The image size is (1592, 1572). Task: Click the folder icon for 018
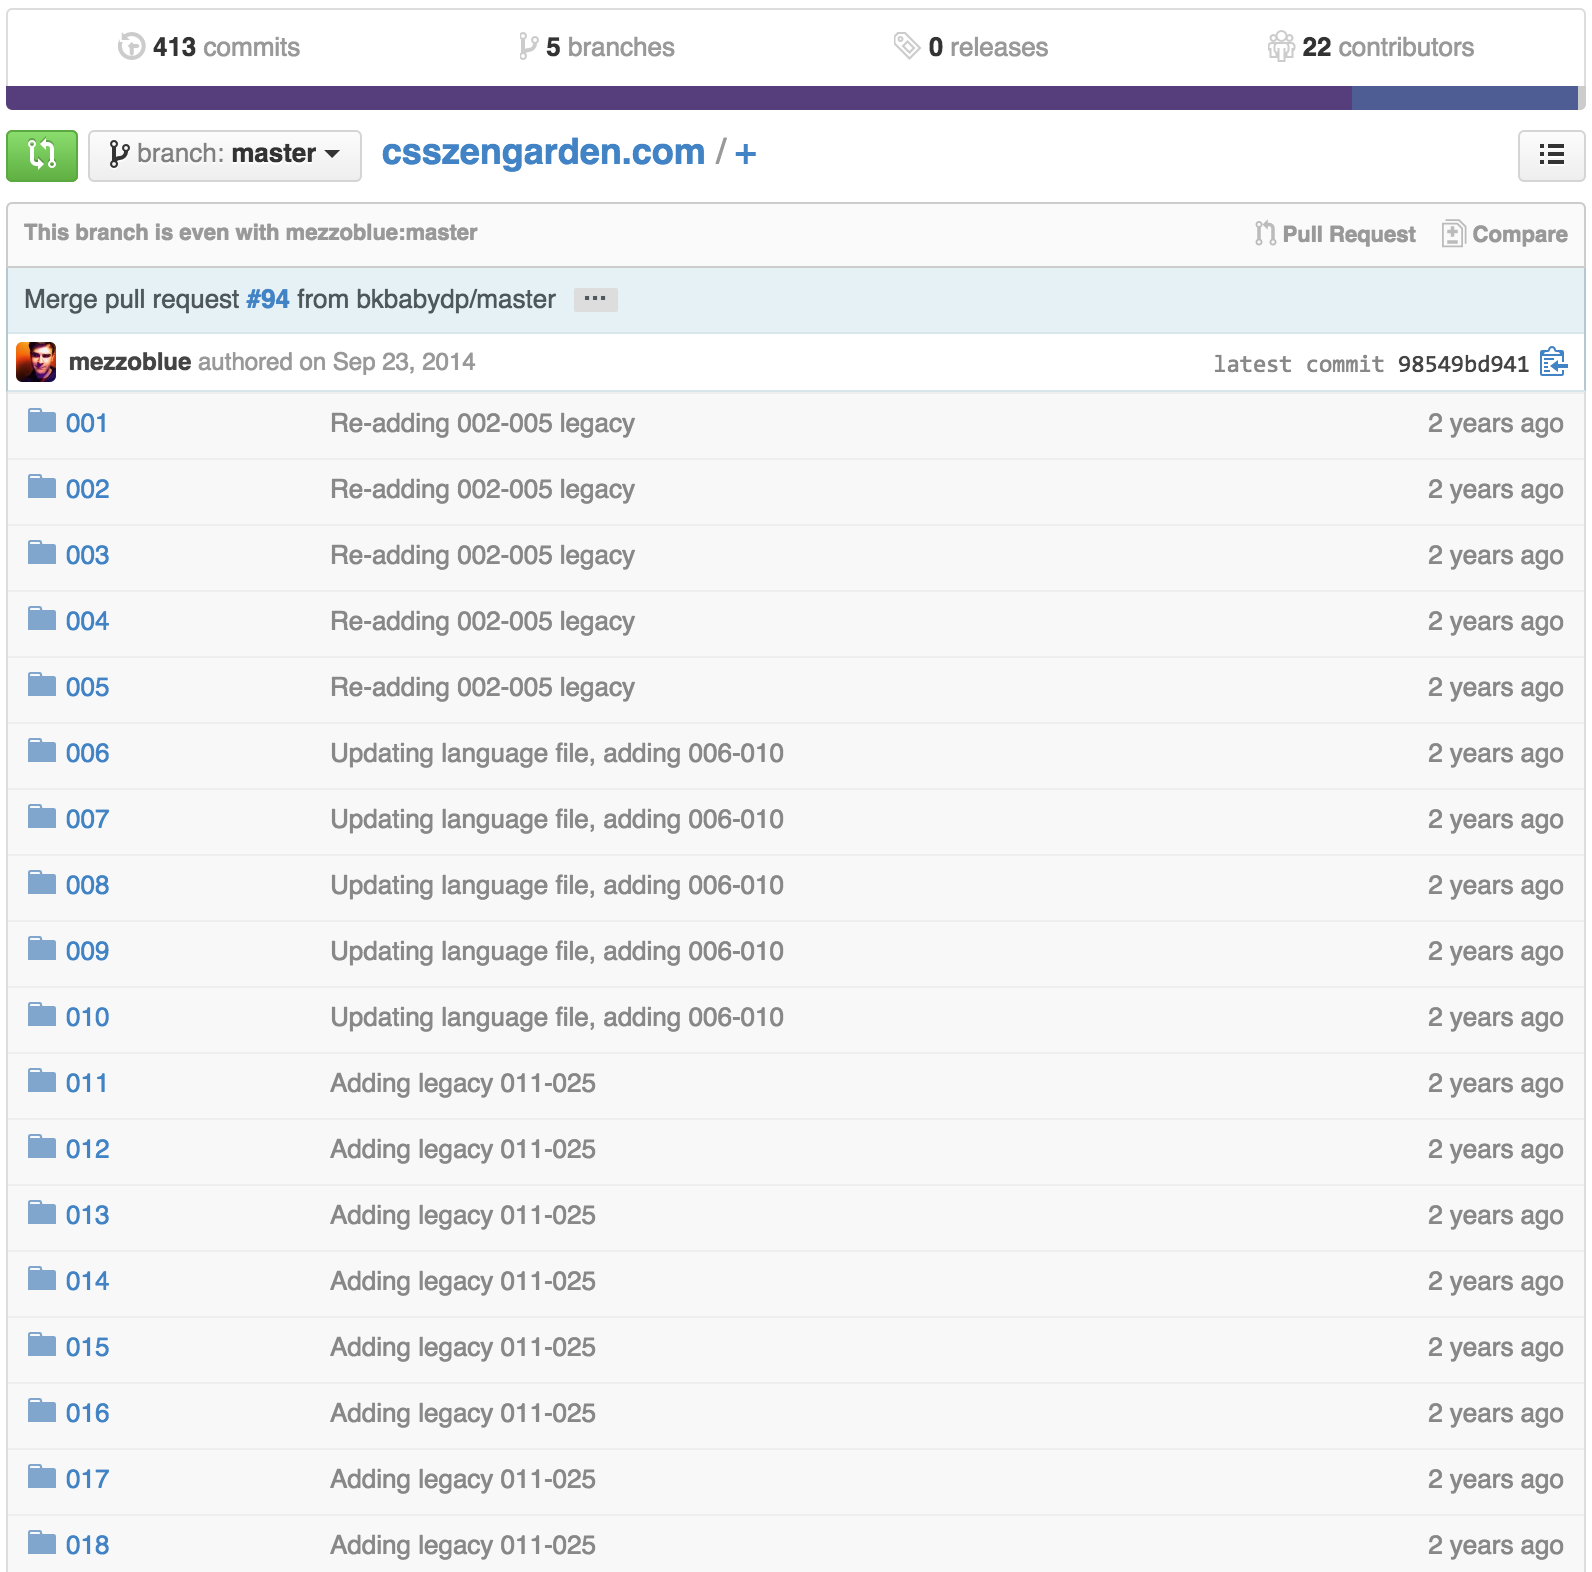tap(42, 1543)
